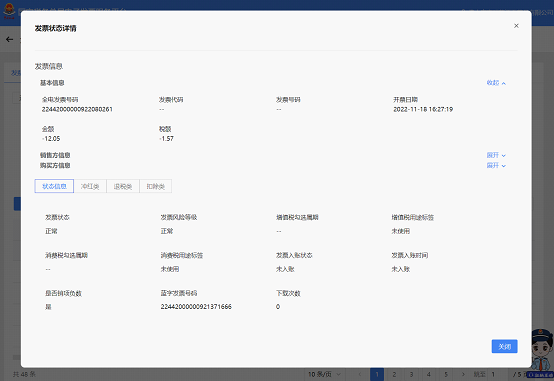
Task: Switch to the 扣除类 tab
Action: tap(155, 186)
